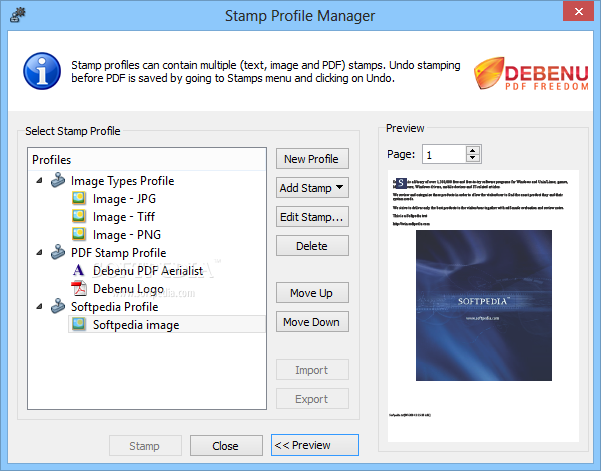Image resolution: width=601 pixels, height=471 pixels.
Task: Click the blue information icon
Action: 42,71
